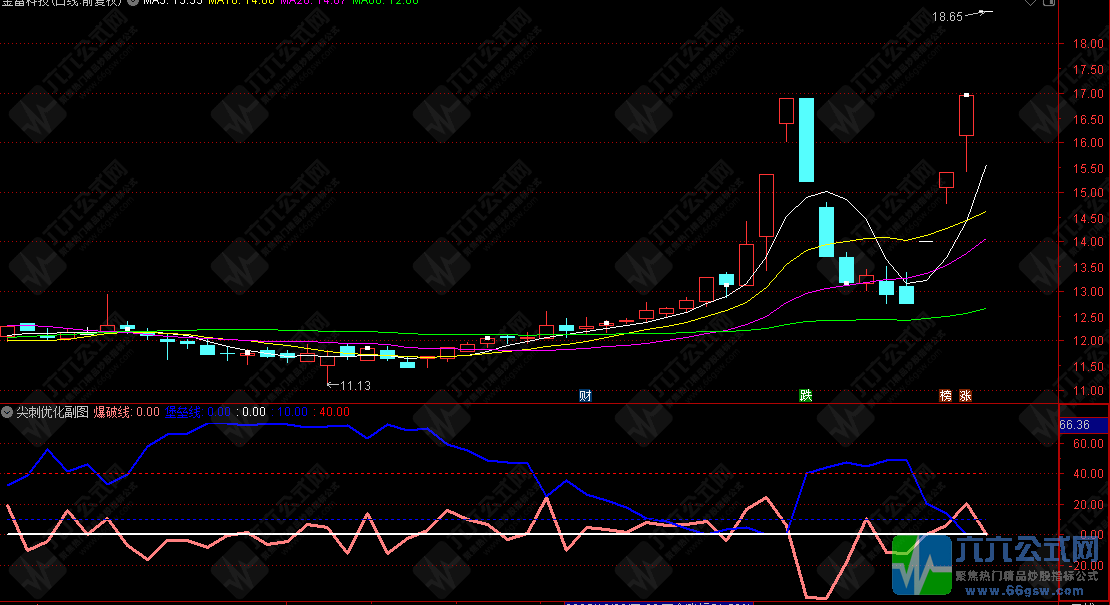Viewport: 1110px width, 605px height.
Task: Click the 涨 rise event marker
Action: pos(966,396)
